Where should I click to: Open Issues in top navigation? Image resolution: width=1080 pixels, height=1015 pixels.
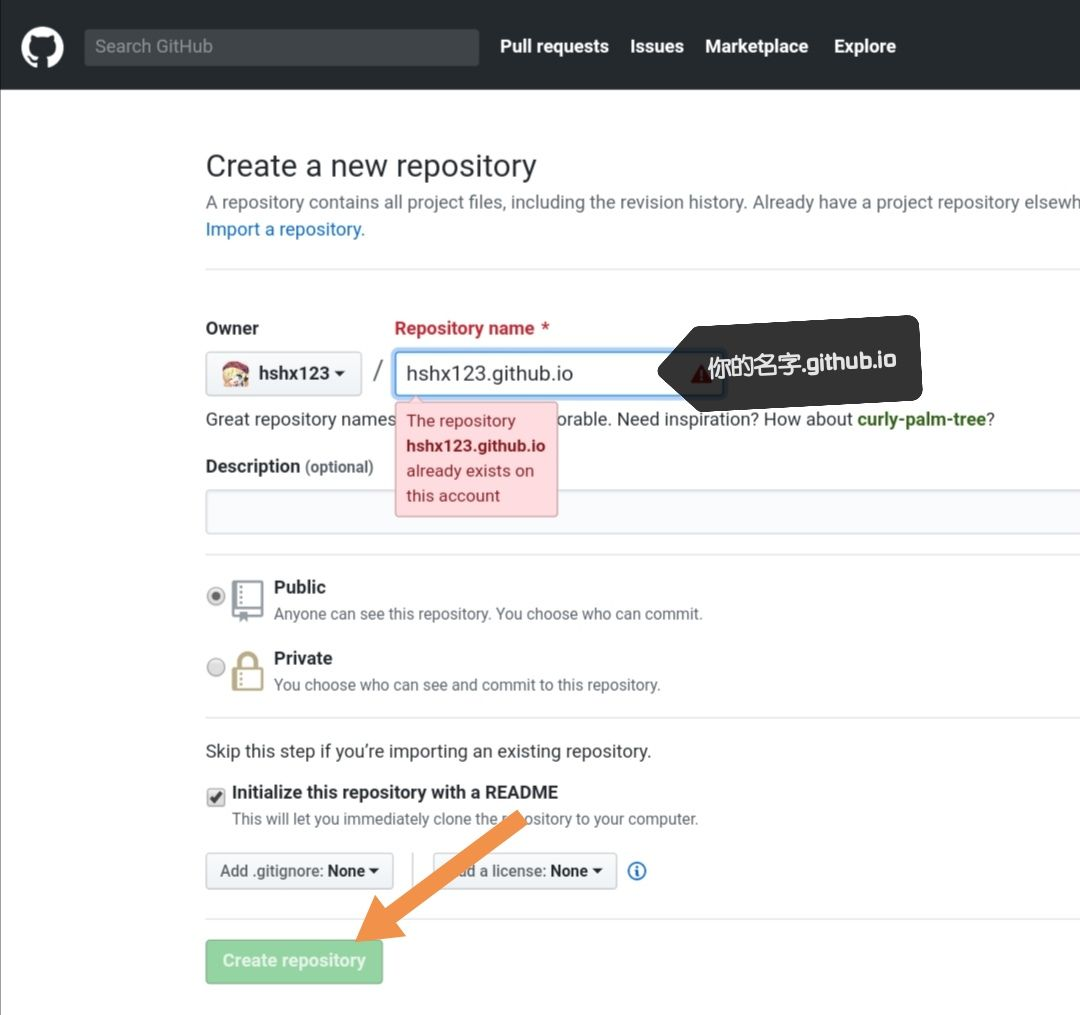[656, 46]
